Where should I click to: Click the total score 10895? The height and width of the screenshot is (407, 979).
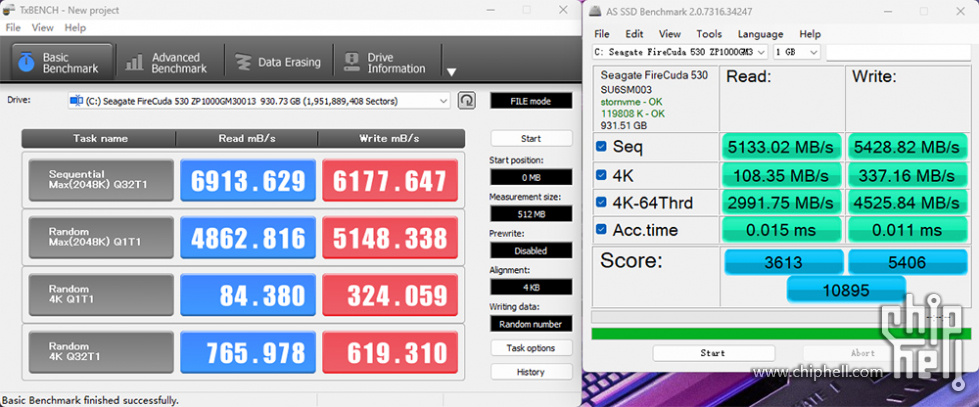click(x=846, y=289)
